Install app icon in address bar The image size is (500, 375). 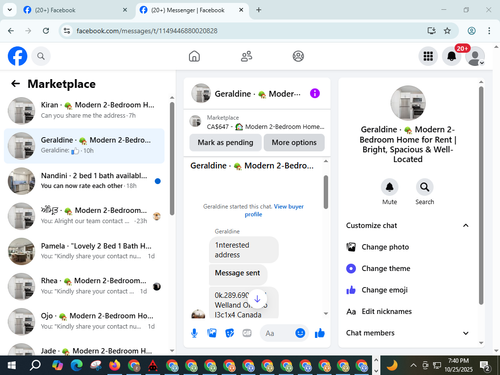431,31
